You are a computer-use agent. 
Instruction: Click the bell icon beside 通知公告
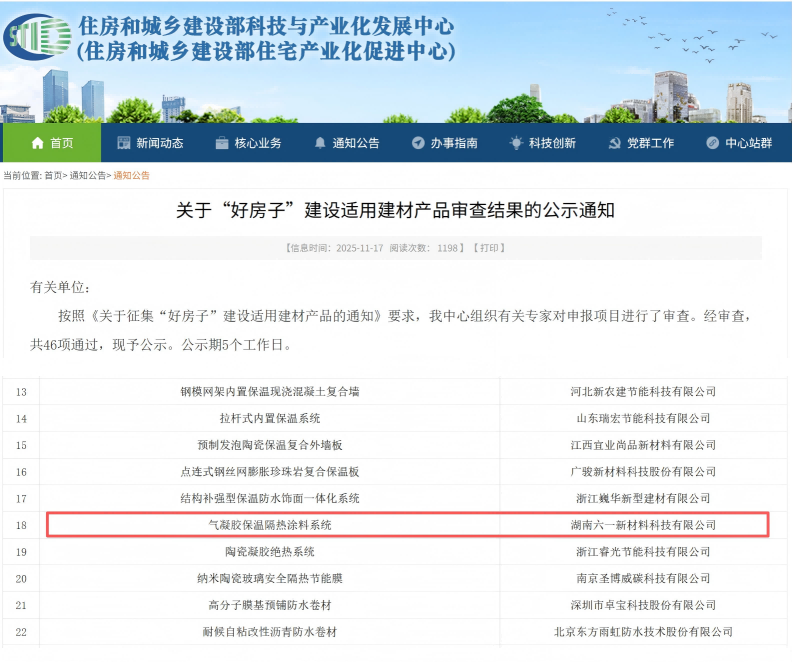pos(320,143)
